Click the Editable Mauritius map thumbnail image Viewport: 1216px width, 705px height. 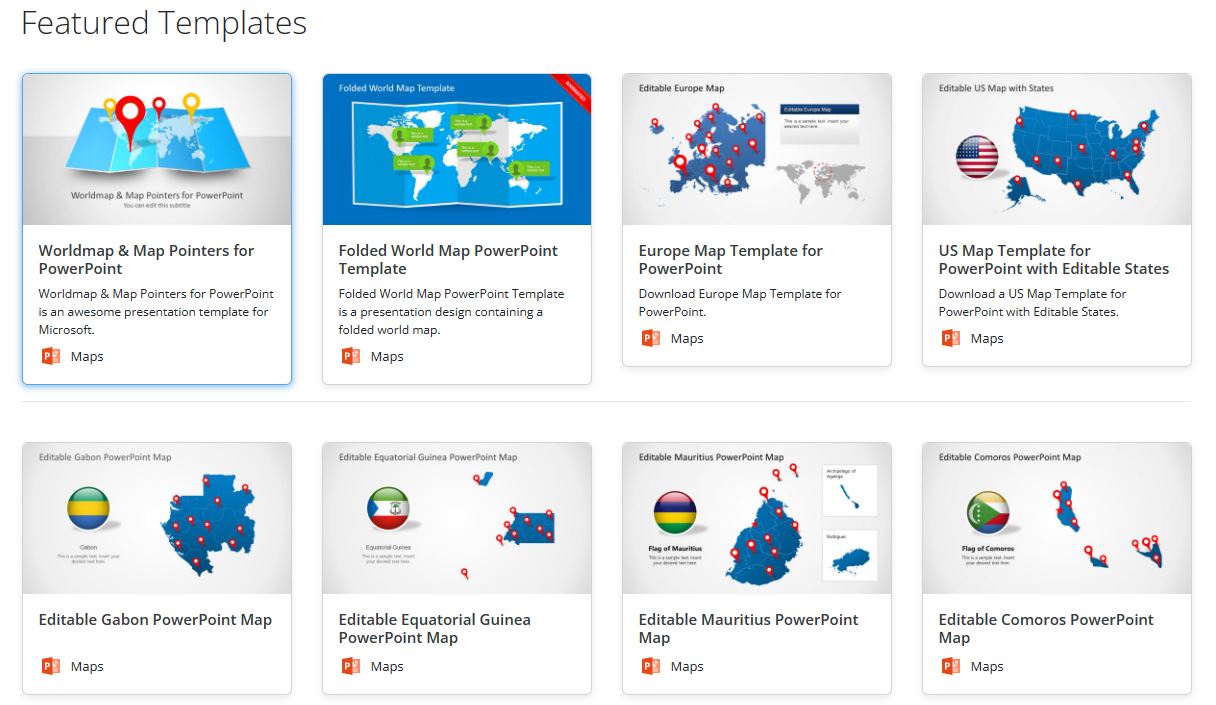(x=756, y=518)
